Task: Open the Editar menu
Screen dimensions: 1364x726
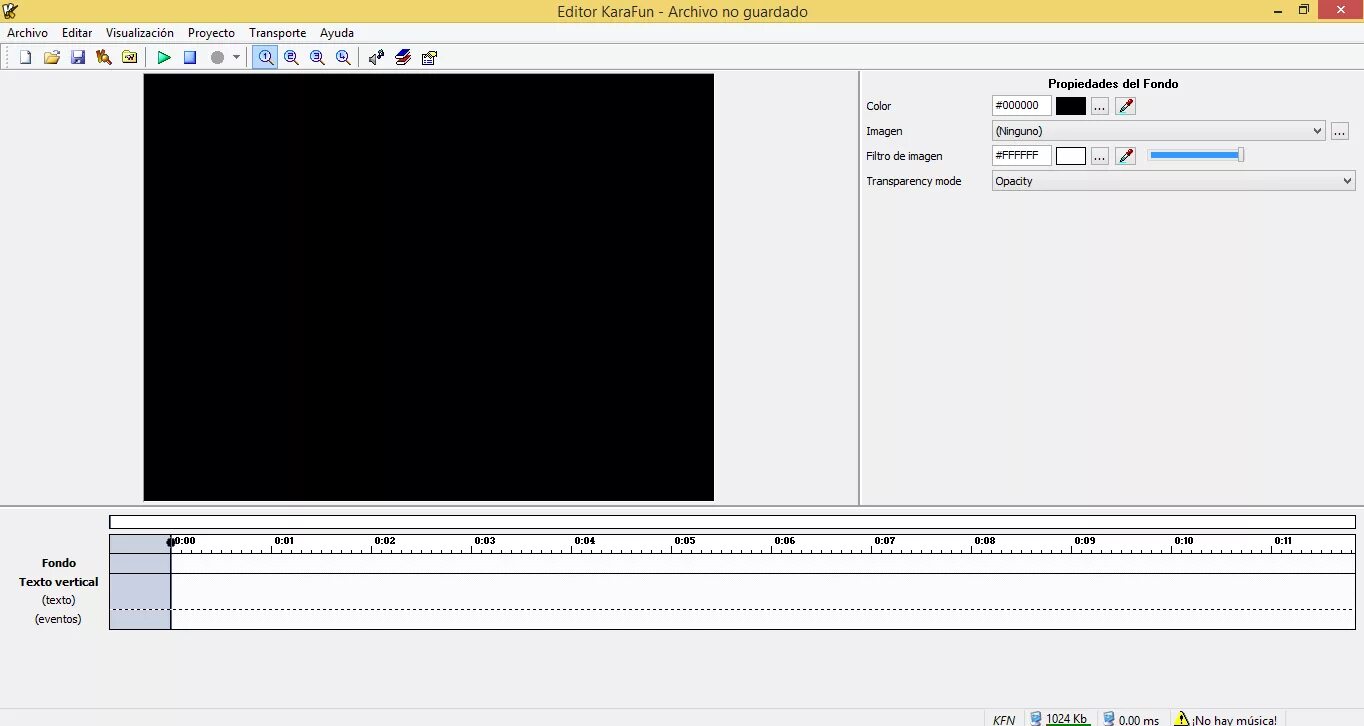Action: [x=77, y=33]
